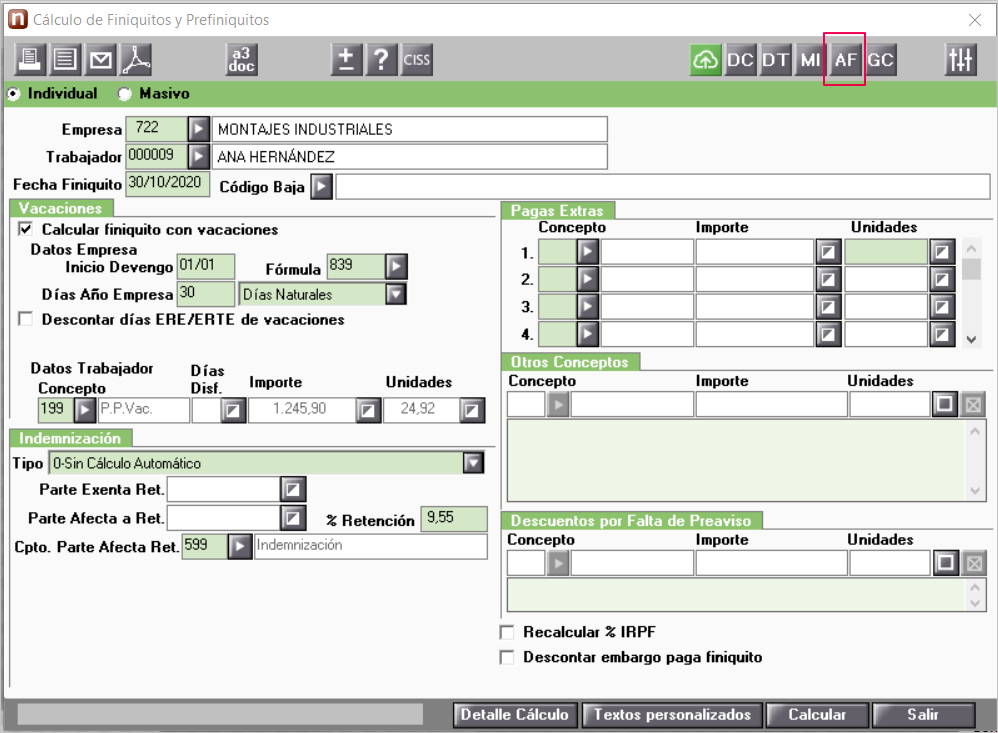Click the Indemnización section tab
998x733 pixels.
point(71,438)
